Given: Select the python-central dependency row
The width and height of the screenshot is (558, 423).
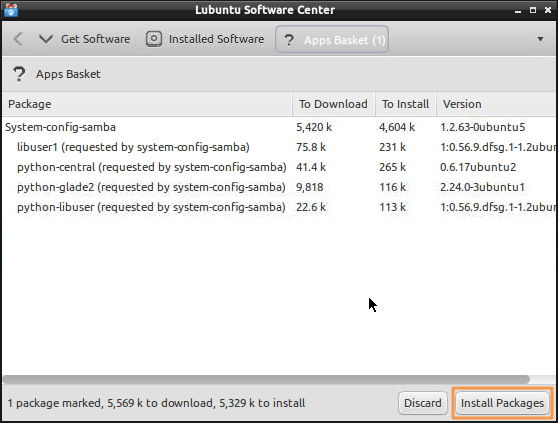Looking at the screenshot, I should coord(279,167).
